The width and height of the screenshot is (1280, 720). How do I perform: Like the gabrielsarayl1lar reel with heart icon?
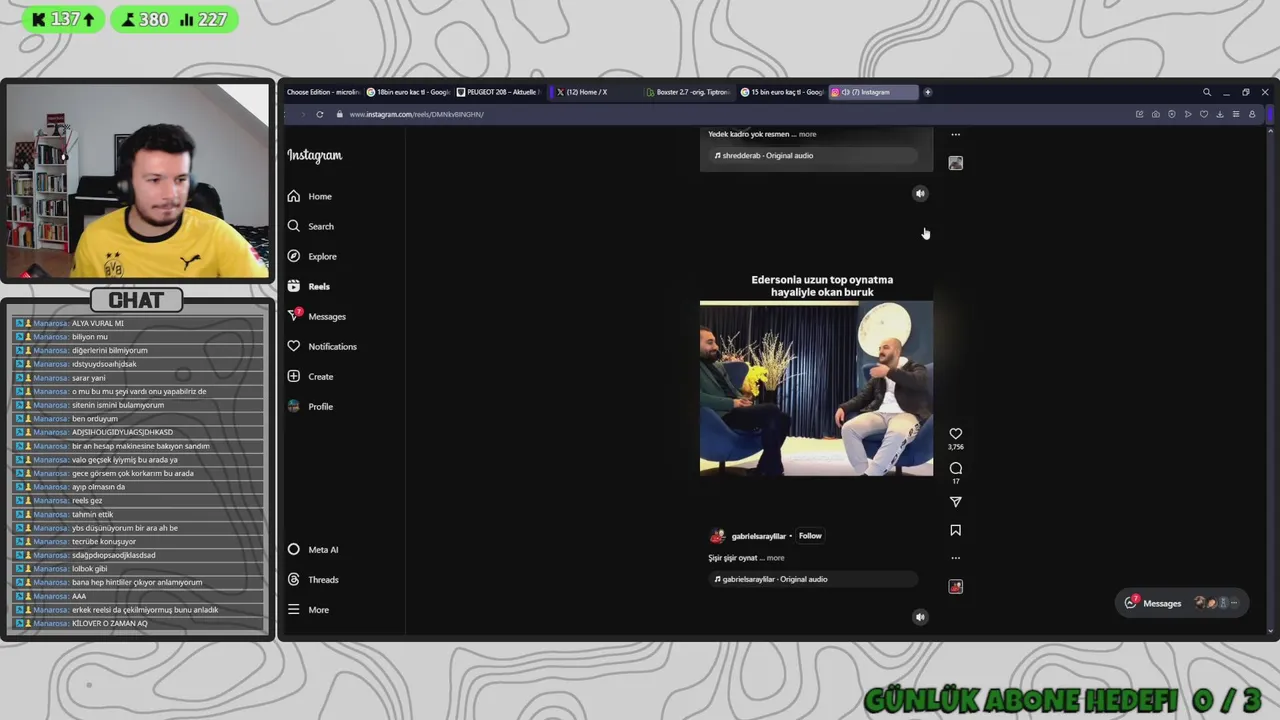coord(955,434)
